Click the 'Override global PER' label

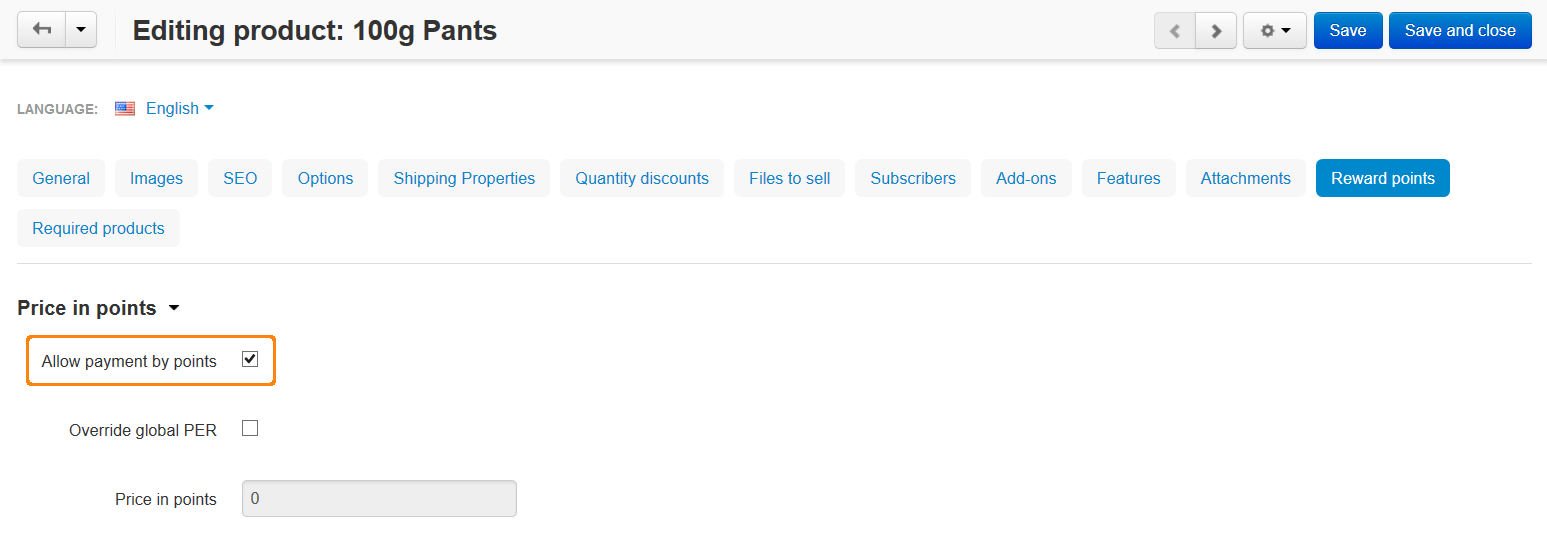tap(143, 430)
